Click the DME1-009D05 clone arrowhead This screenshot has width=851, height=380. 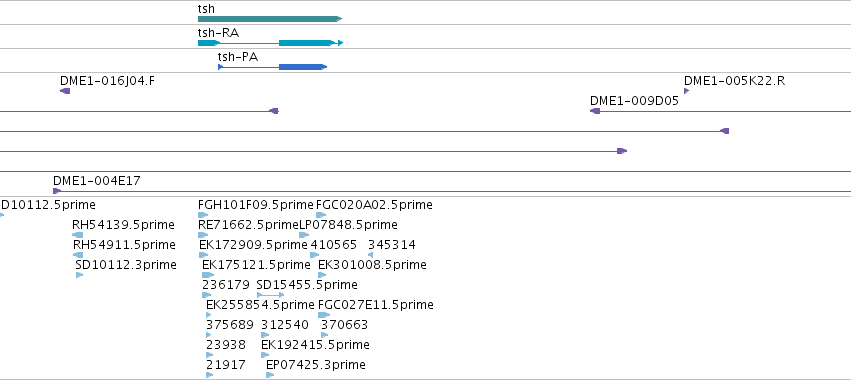(x=595, y=111)
